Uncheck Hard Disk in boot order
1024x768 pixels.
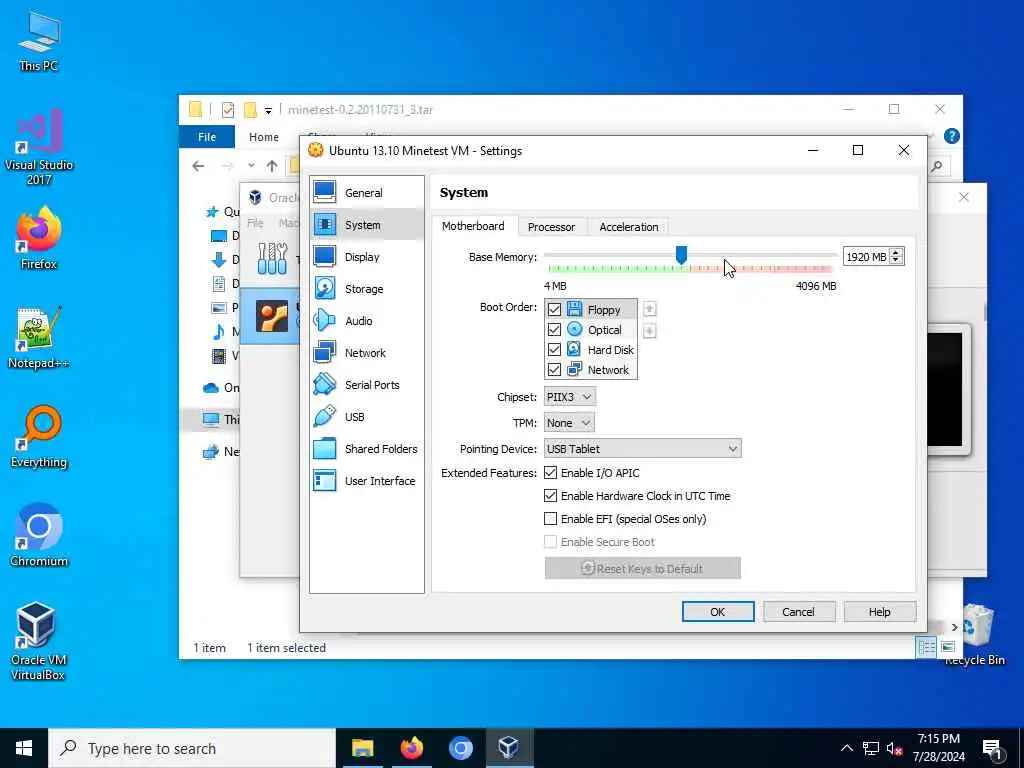[x=554, y=350]
